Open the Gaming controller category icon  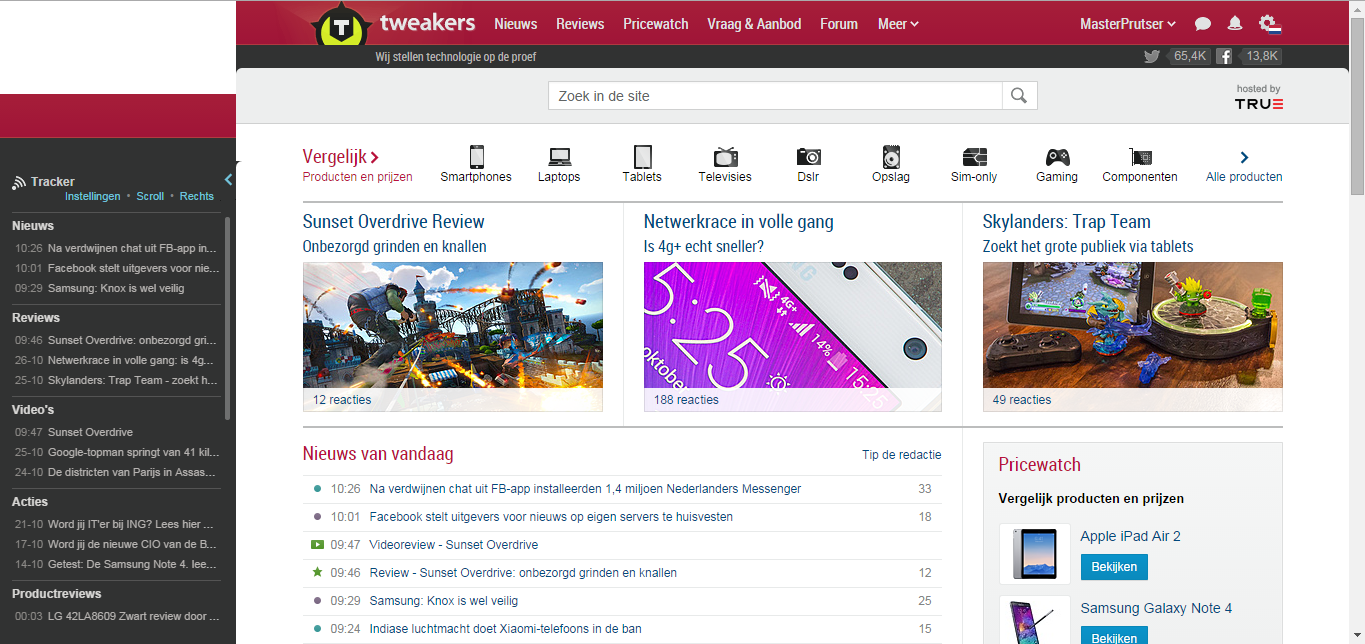tap(1057, 157)
